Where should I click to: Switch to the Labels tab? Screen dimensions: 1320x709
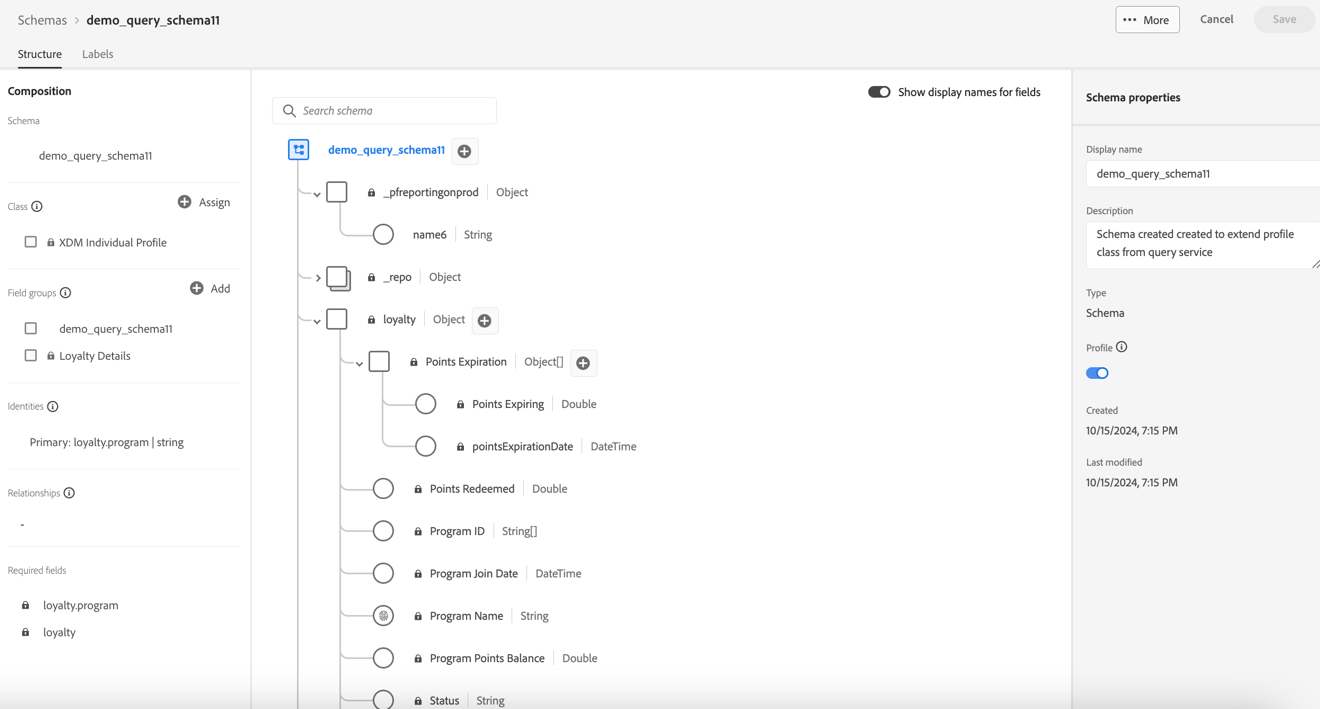tap(97, 54)
